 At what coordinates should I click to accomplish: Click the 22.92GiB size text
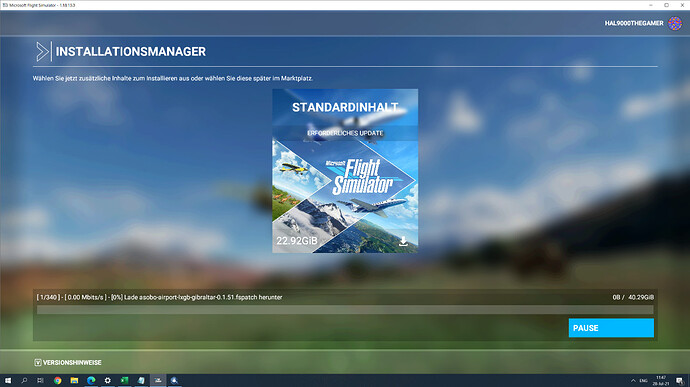coord(297,241)
